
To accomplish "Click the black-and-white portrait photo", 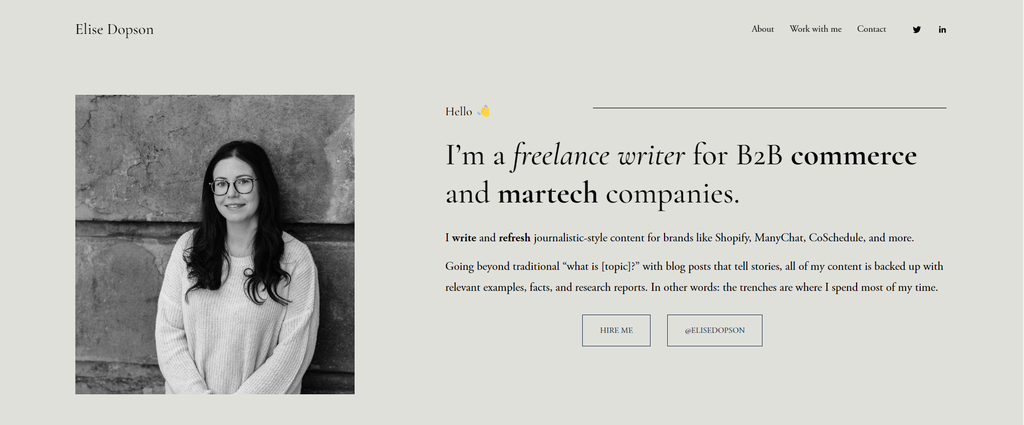I will click(x=215, y=244).
